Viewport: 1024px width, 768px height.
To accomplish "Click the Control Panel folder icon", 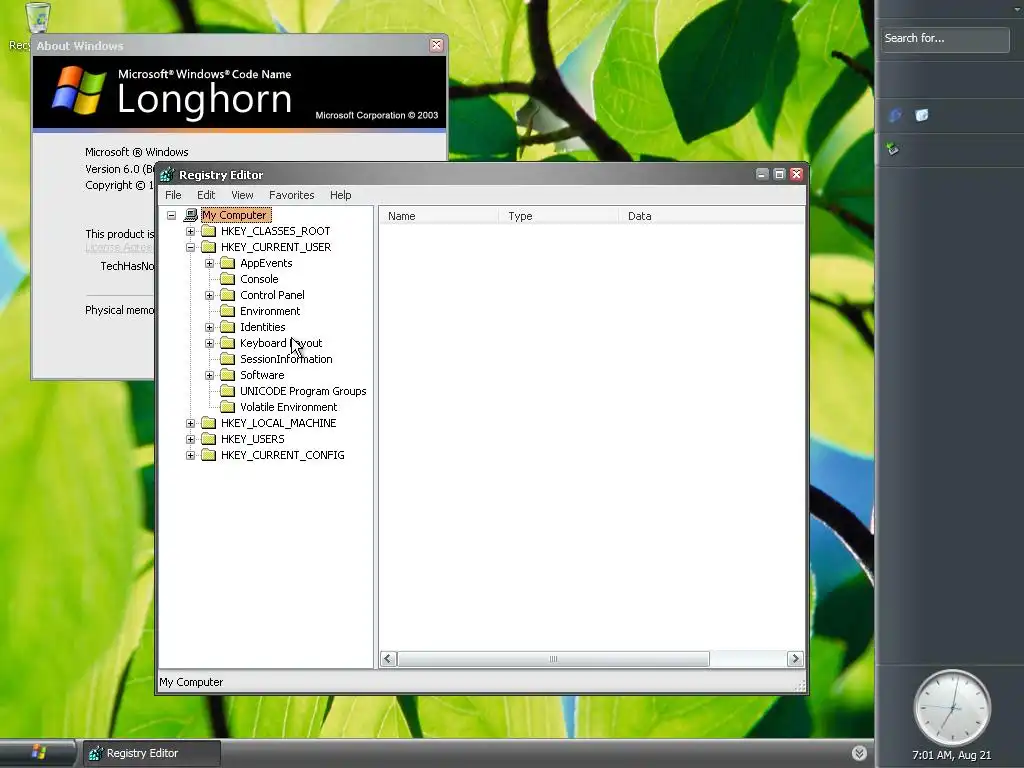I will click(x=227, y=295).
